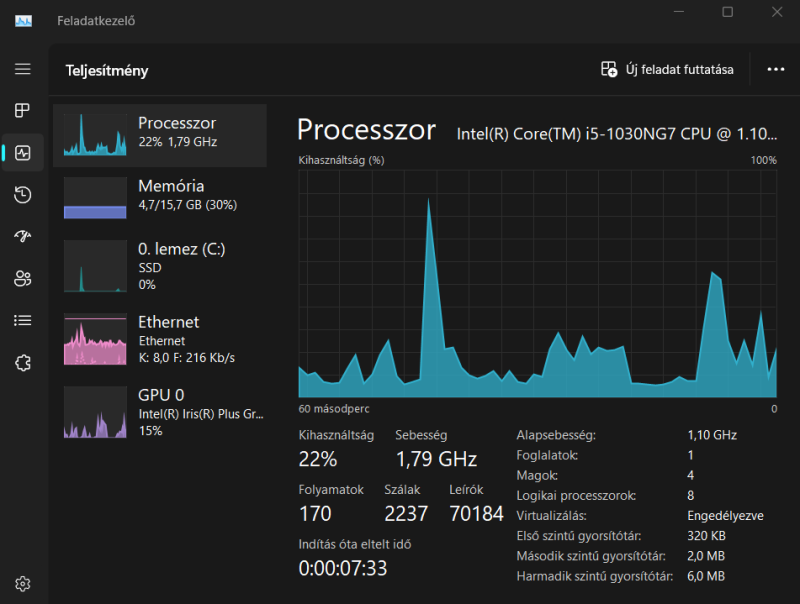Viewport: 800px width, 604px height.
Task: Click the Memória mini graph thumbnail
Action: click(x=95, y=198)
